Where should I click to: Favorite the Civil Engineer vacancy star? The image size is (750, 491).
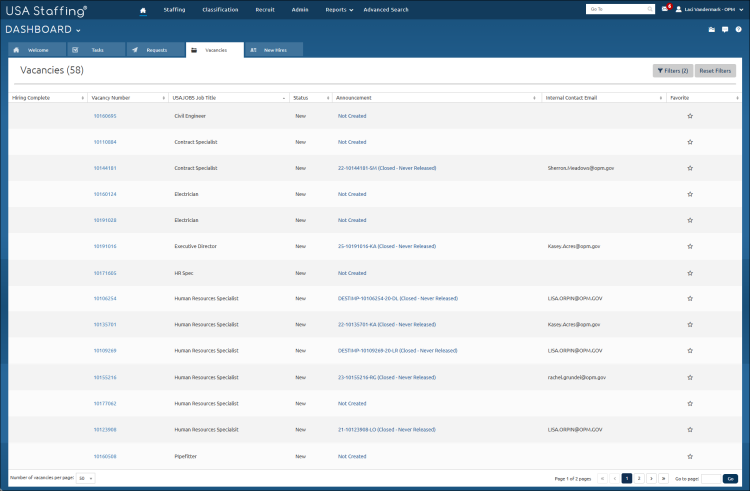pos(690,116)
